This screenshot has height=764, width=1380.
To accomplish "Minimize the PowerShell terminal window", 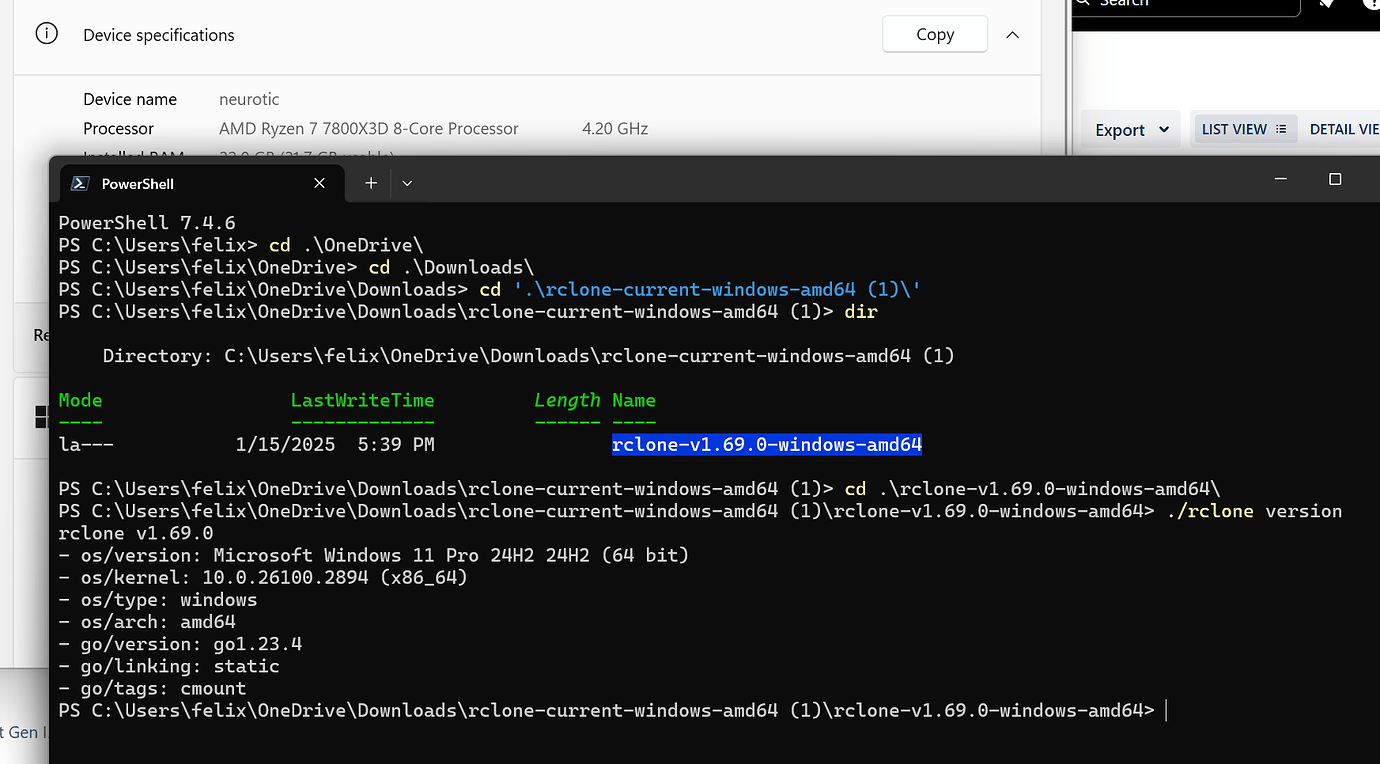I will pyautogui.click(x=1281, y=179).
